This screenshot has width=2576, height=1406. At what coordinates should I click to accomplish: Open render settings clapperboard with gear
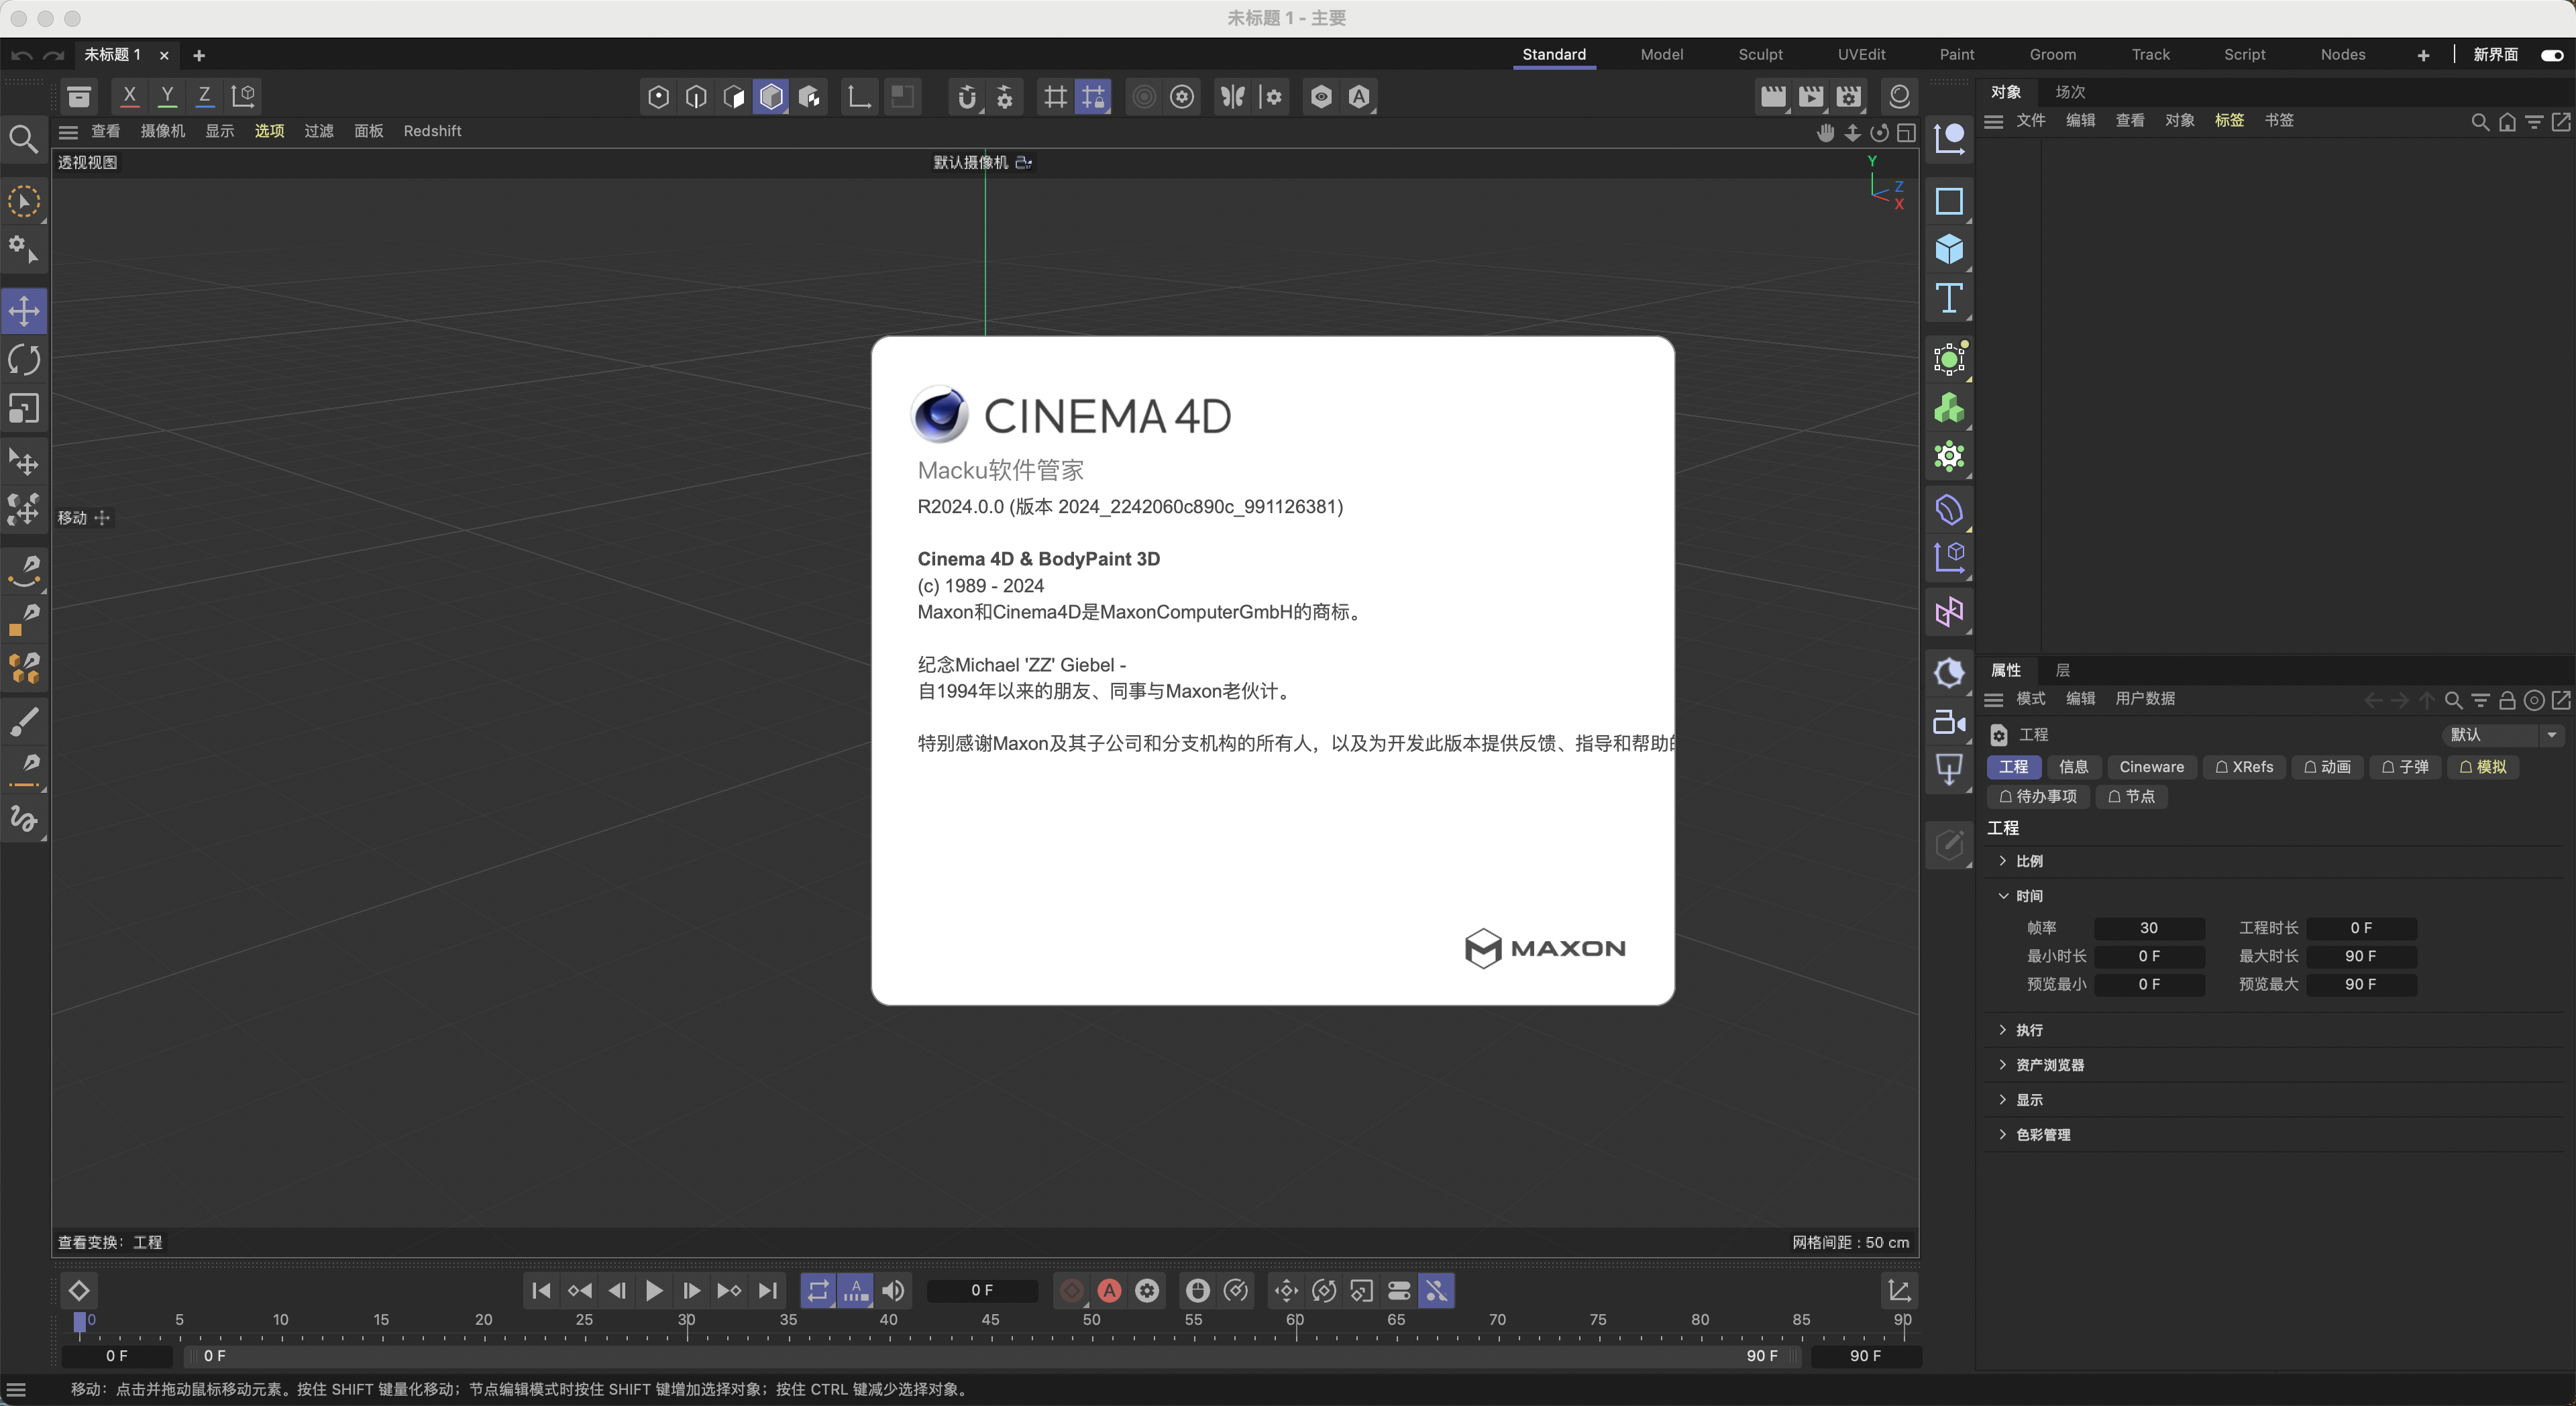click(x=1849, y=97)
